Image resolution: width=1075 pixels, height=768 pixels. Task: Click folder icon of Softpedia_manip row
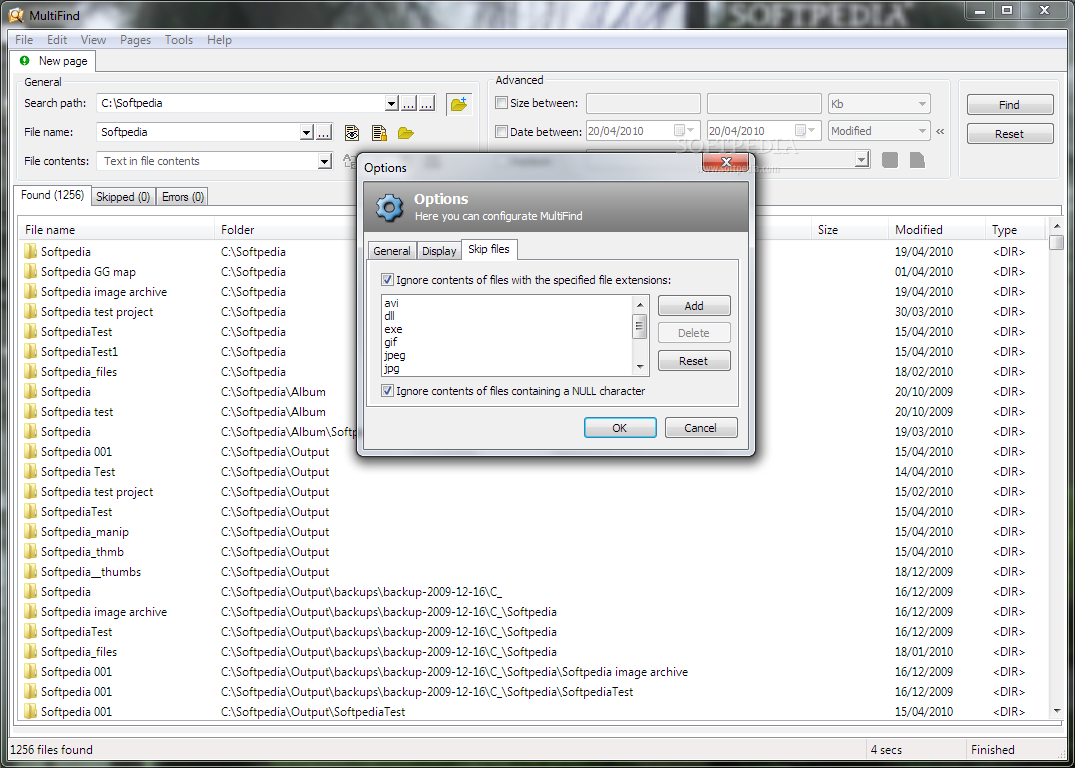point(30,531)
